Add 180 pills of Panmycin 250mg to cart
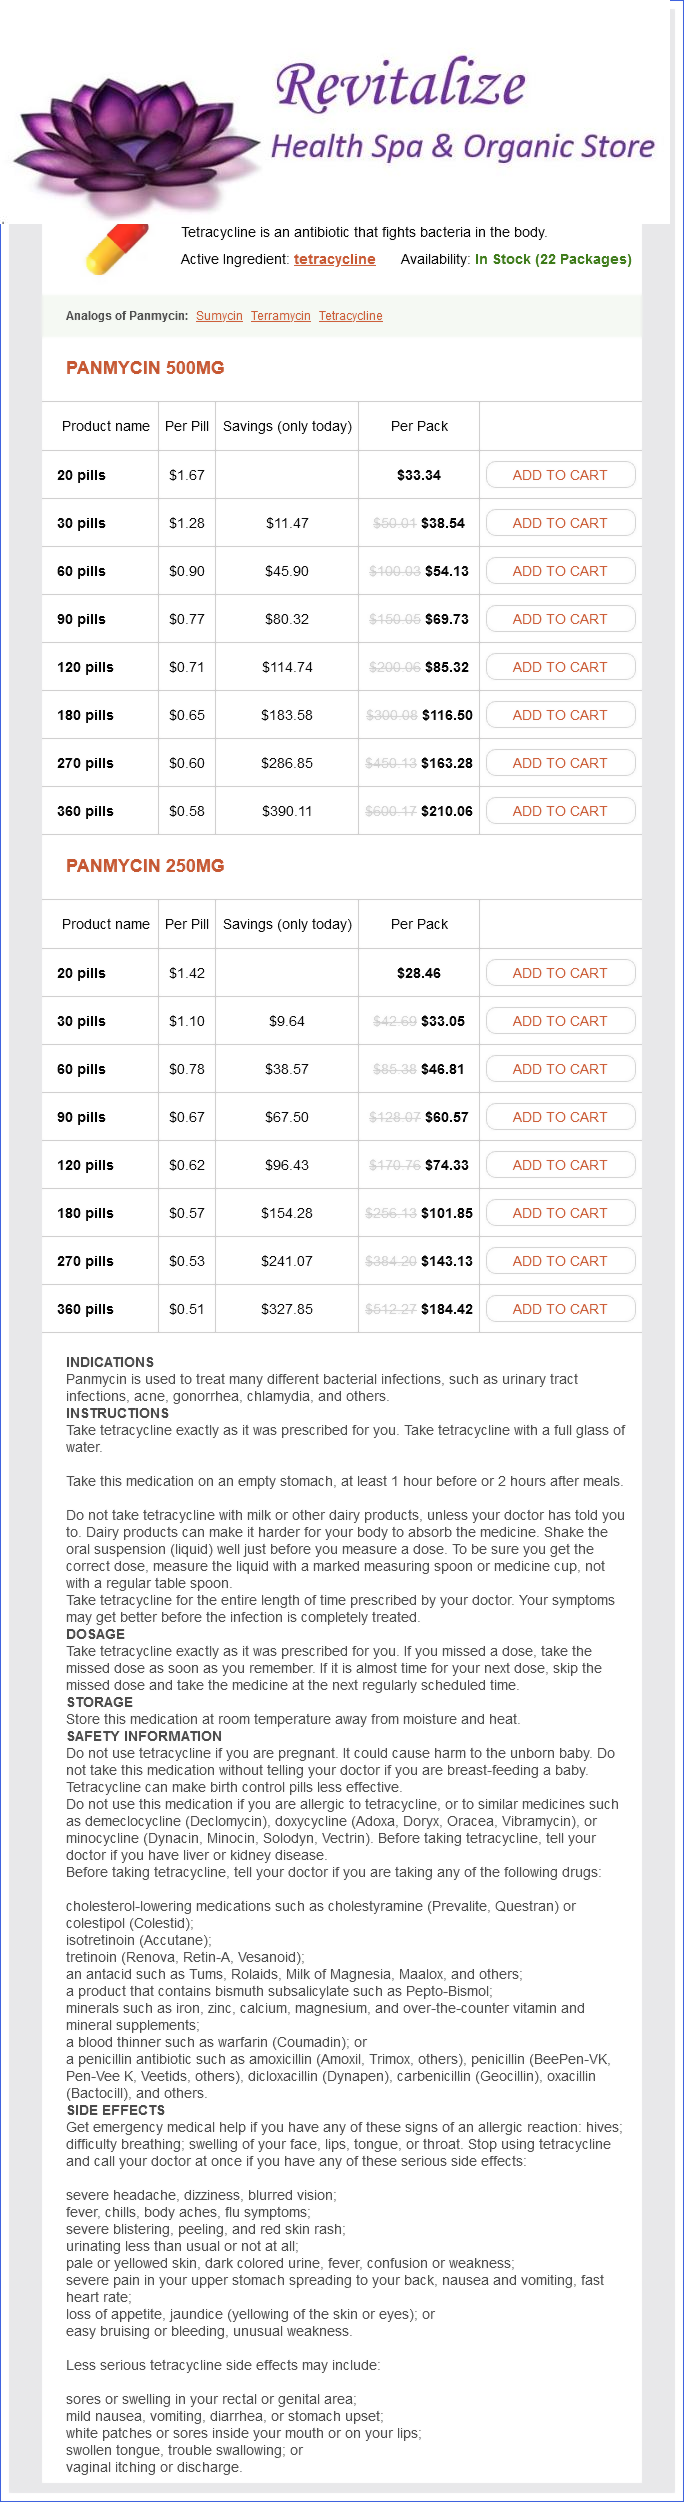684x2502 pixels. pyautogui.click(x=560, y=1213)
